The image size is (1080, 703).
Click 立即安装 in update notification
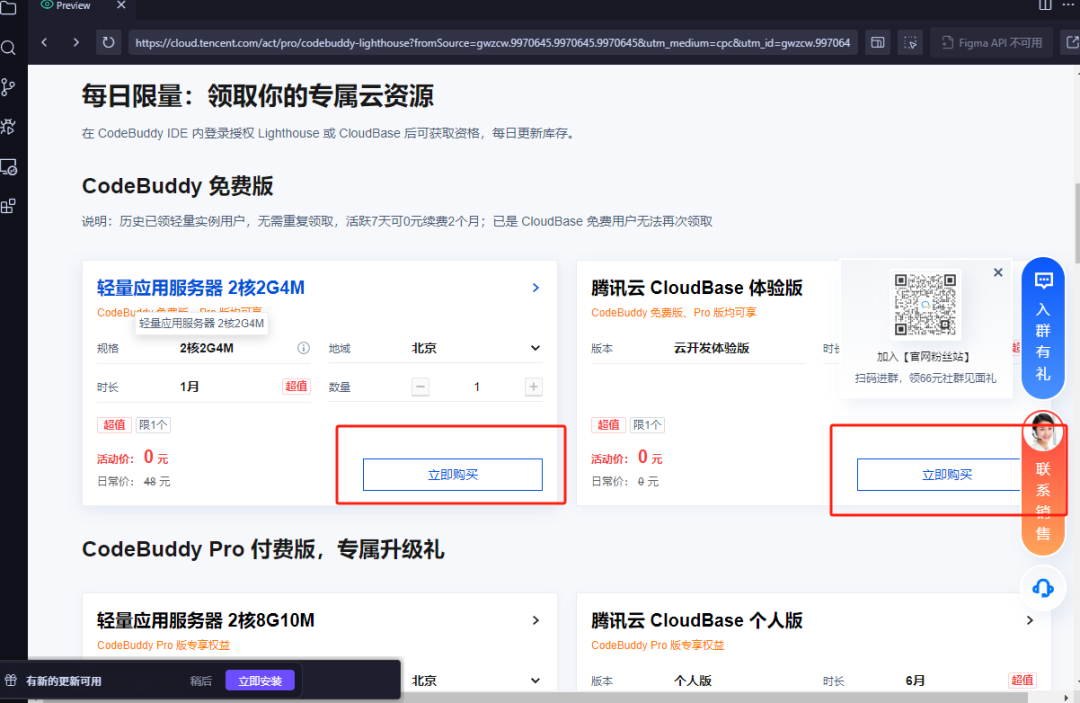point(260,680)
